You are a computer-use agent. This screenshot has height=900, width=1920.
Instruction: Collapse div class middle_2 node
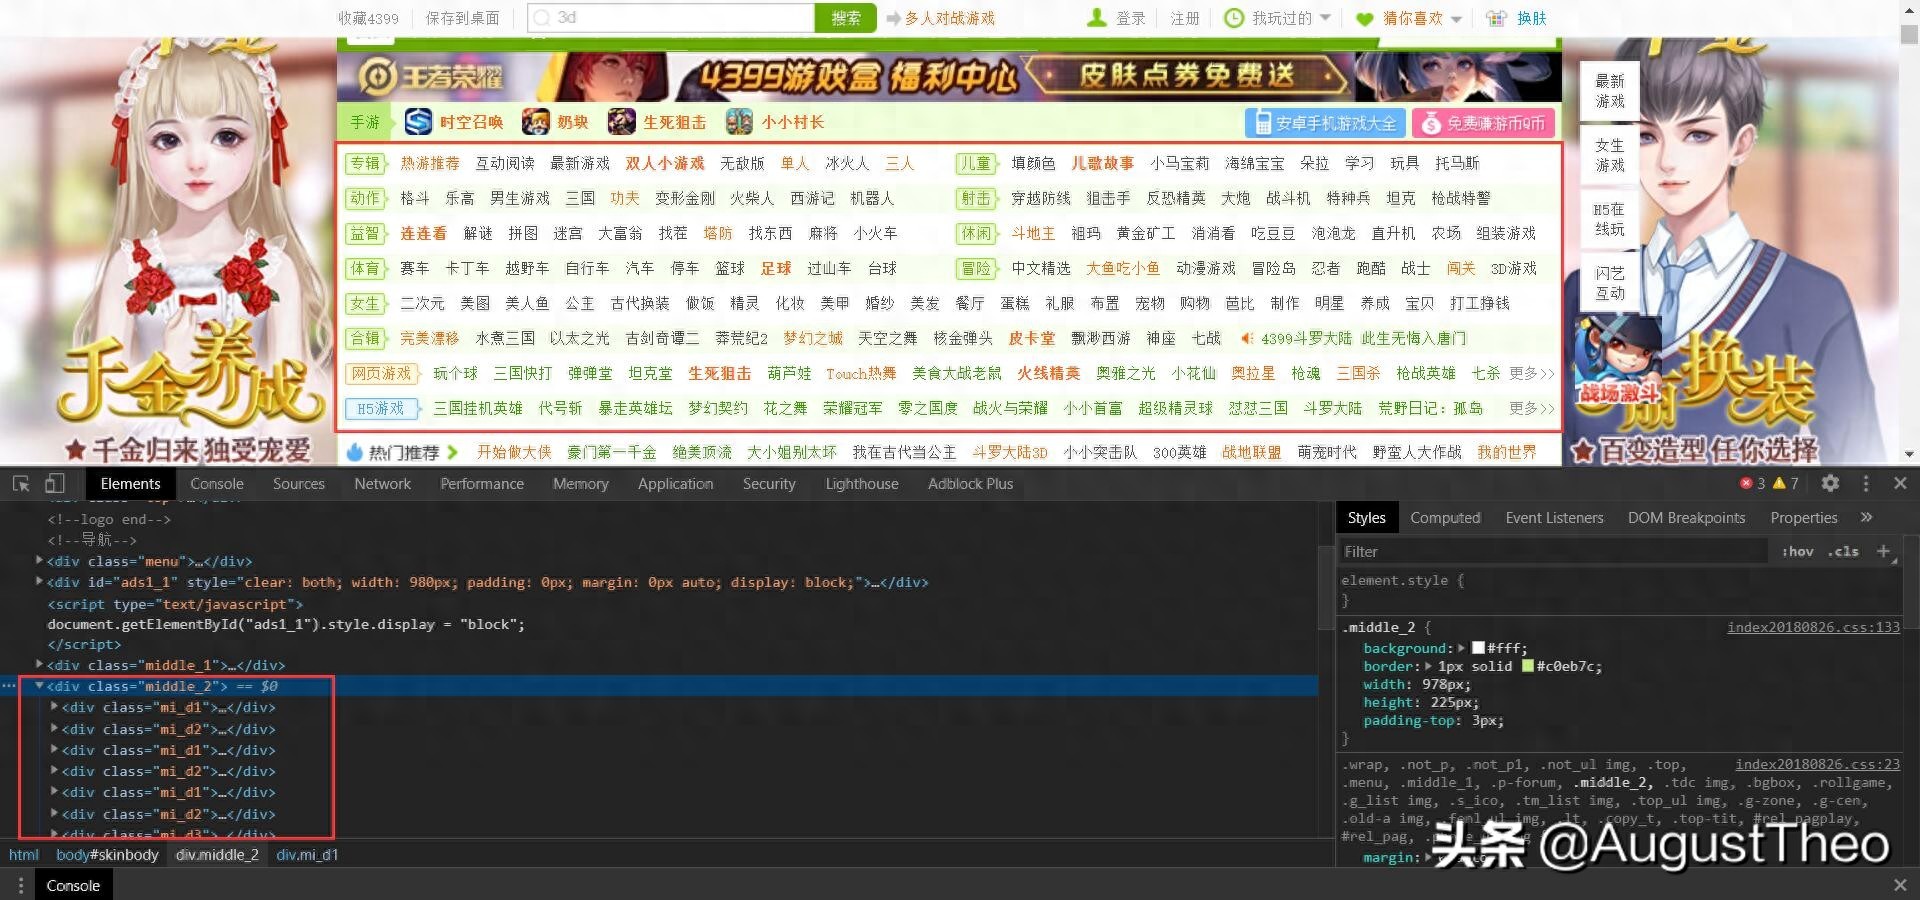[39, 686]
